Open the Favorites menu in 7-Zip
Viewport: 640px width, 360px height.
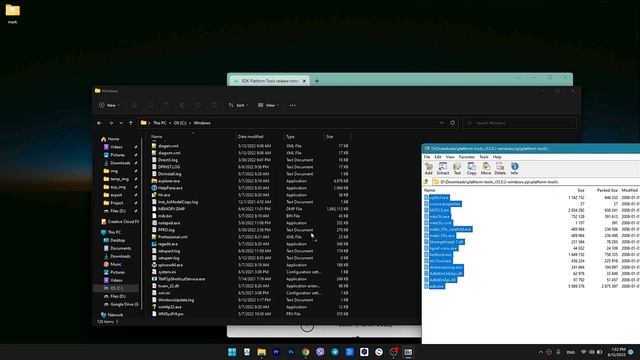(467, 157)
